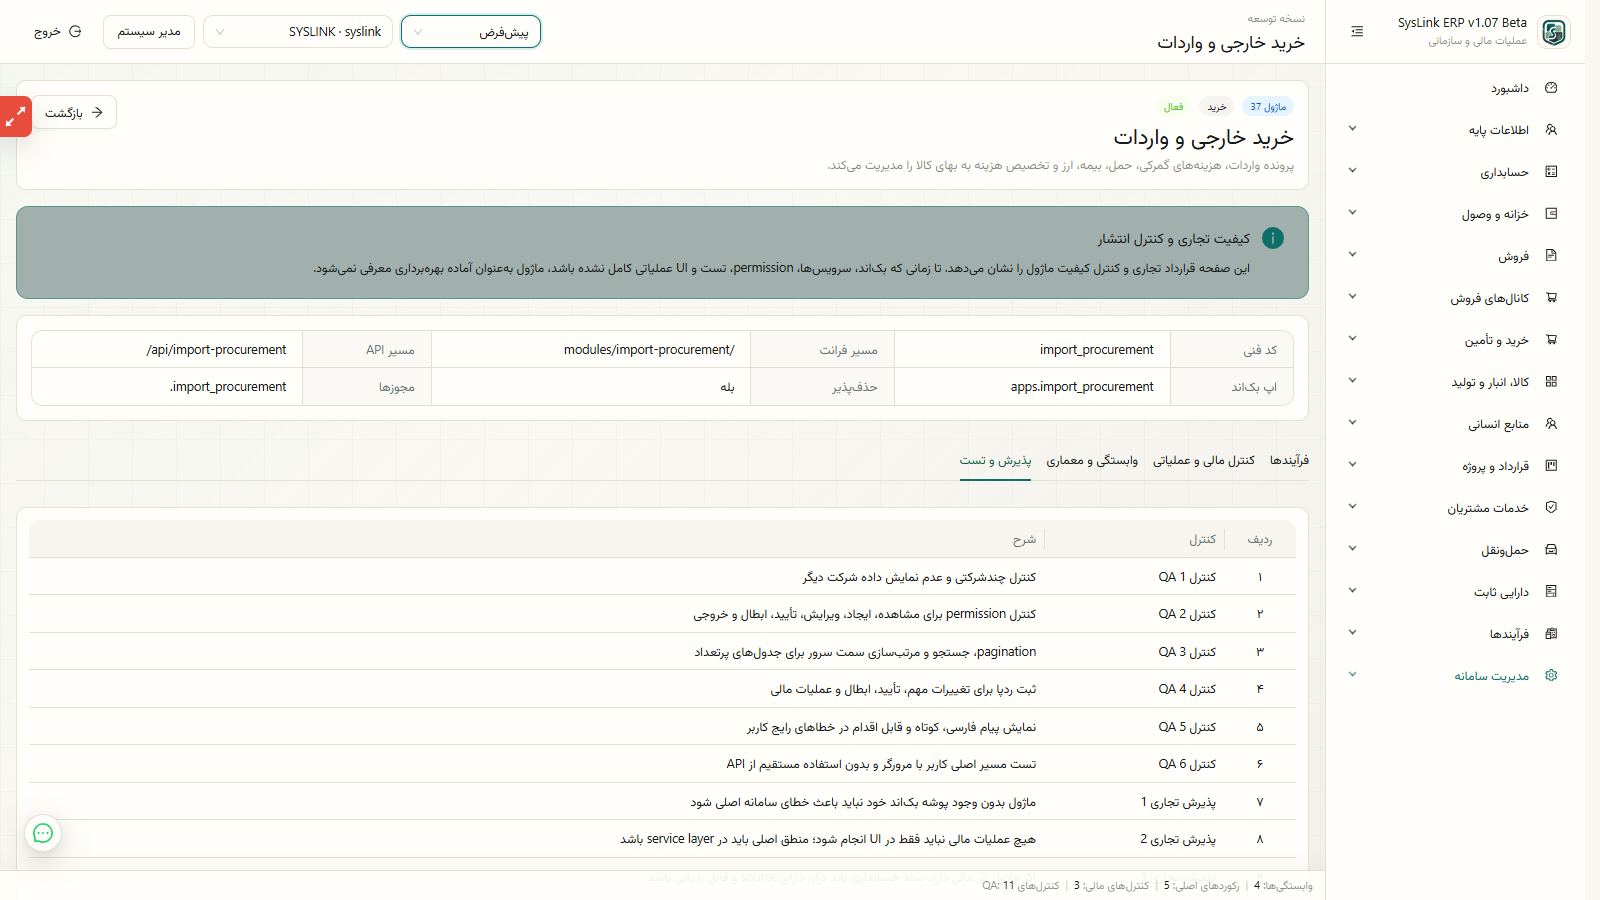Viewport: 1600px width, 900px height.
Task: Click the حمل‌ونقل transport icon
Action: pos(1551,550)
